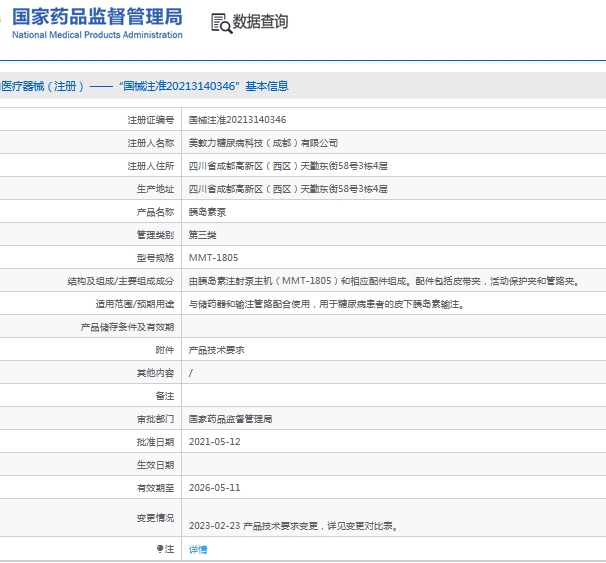The height and width of the screenshot is (563, 606).
Task: Click the 产品储存条件及有效期 label
Action: pyautogui.click(x=128, y=327)
